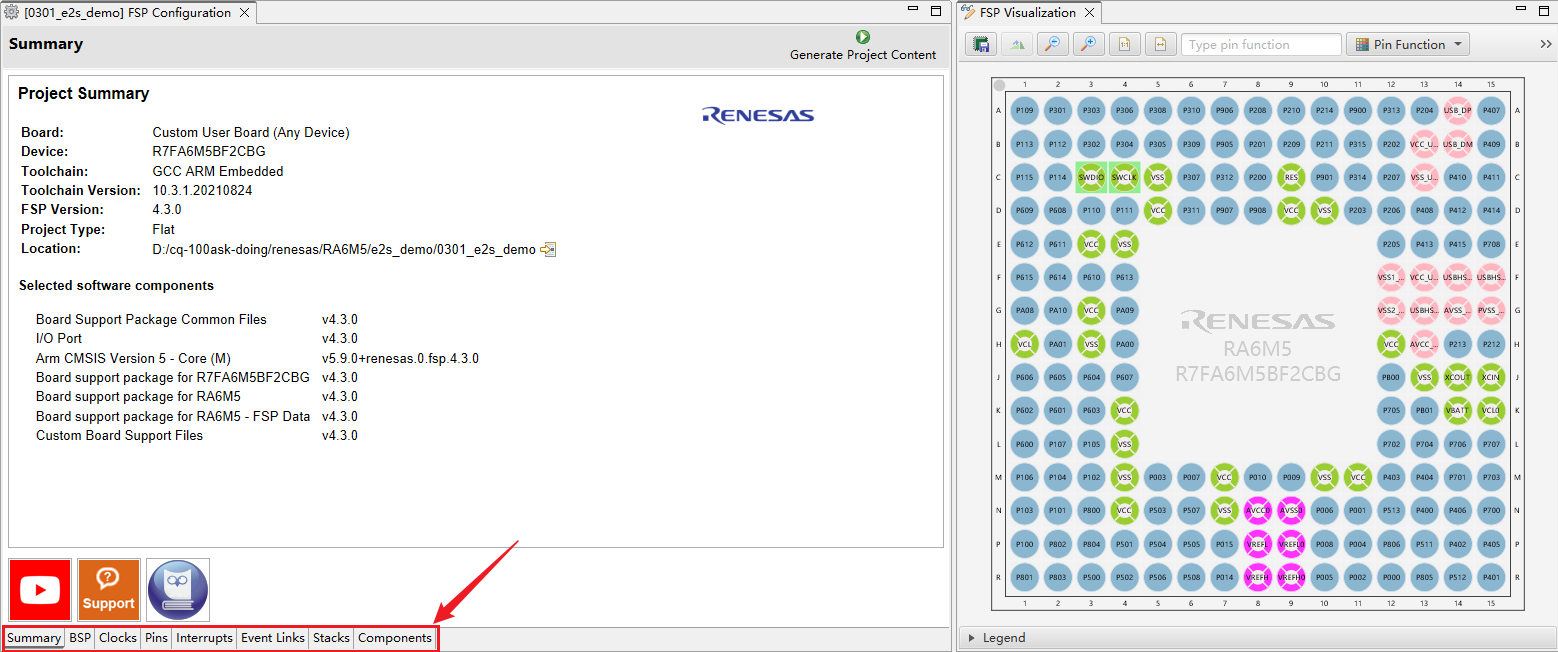Select the P015 pin
The image size is (1558, 652).
click(x=1224, y=544)
